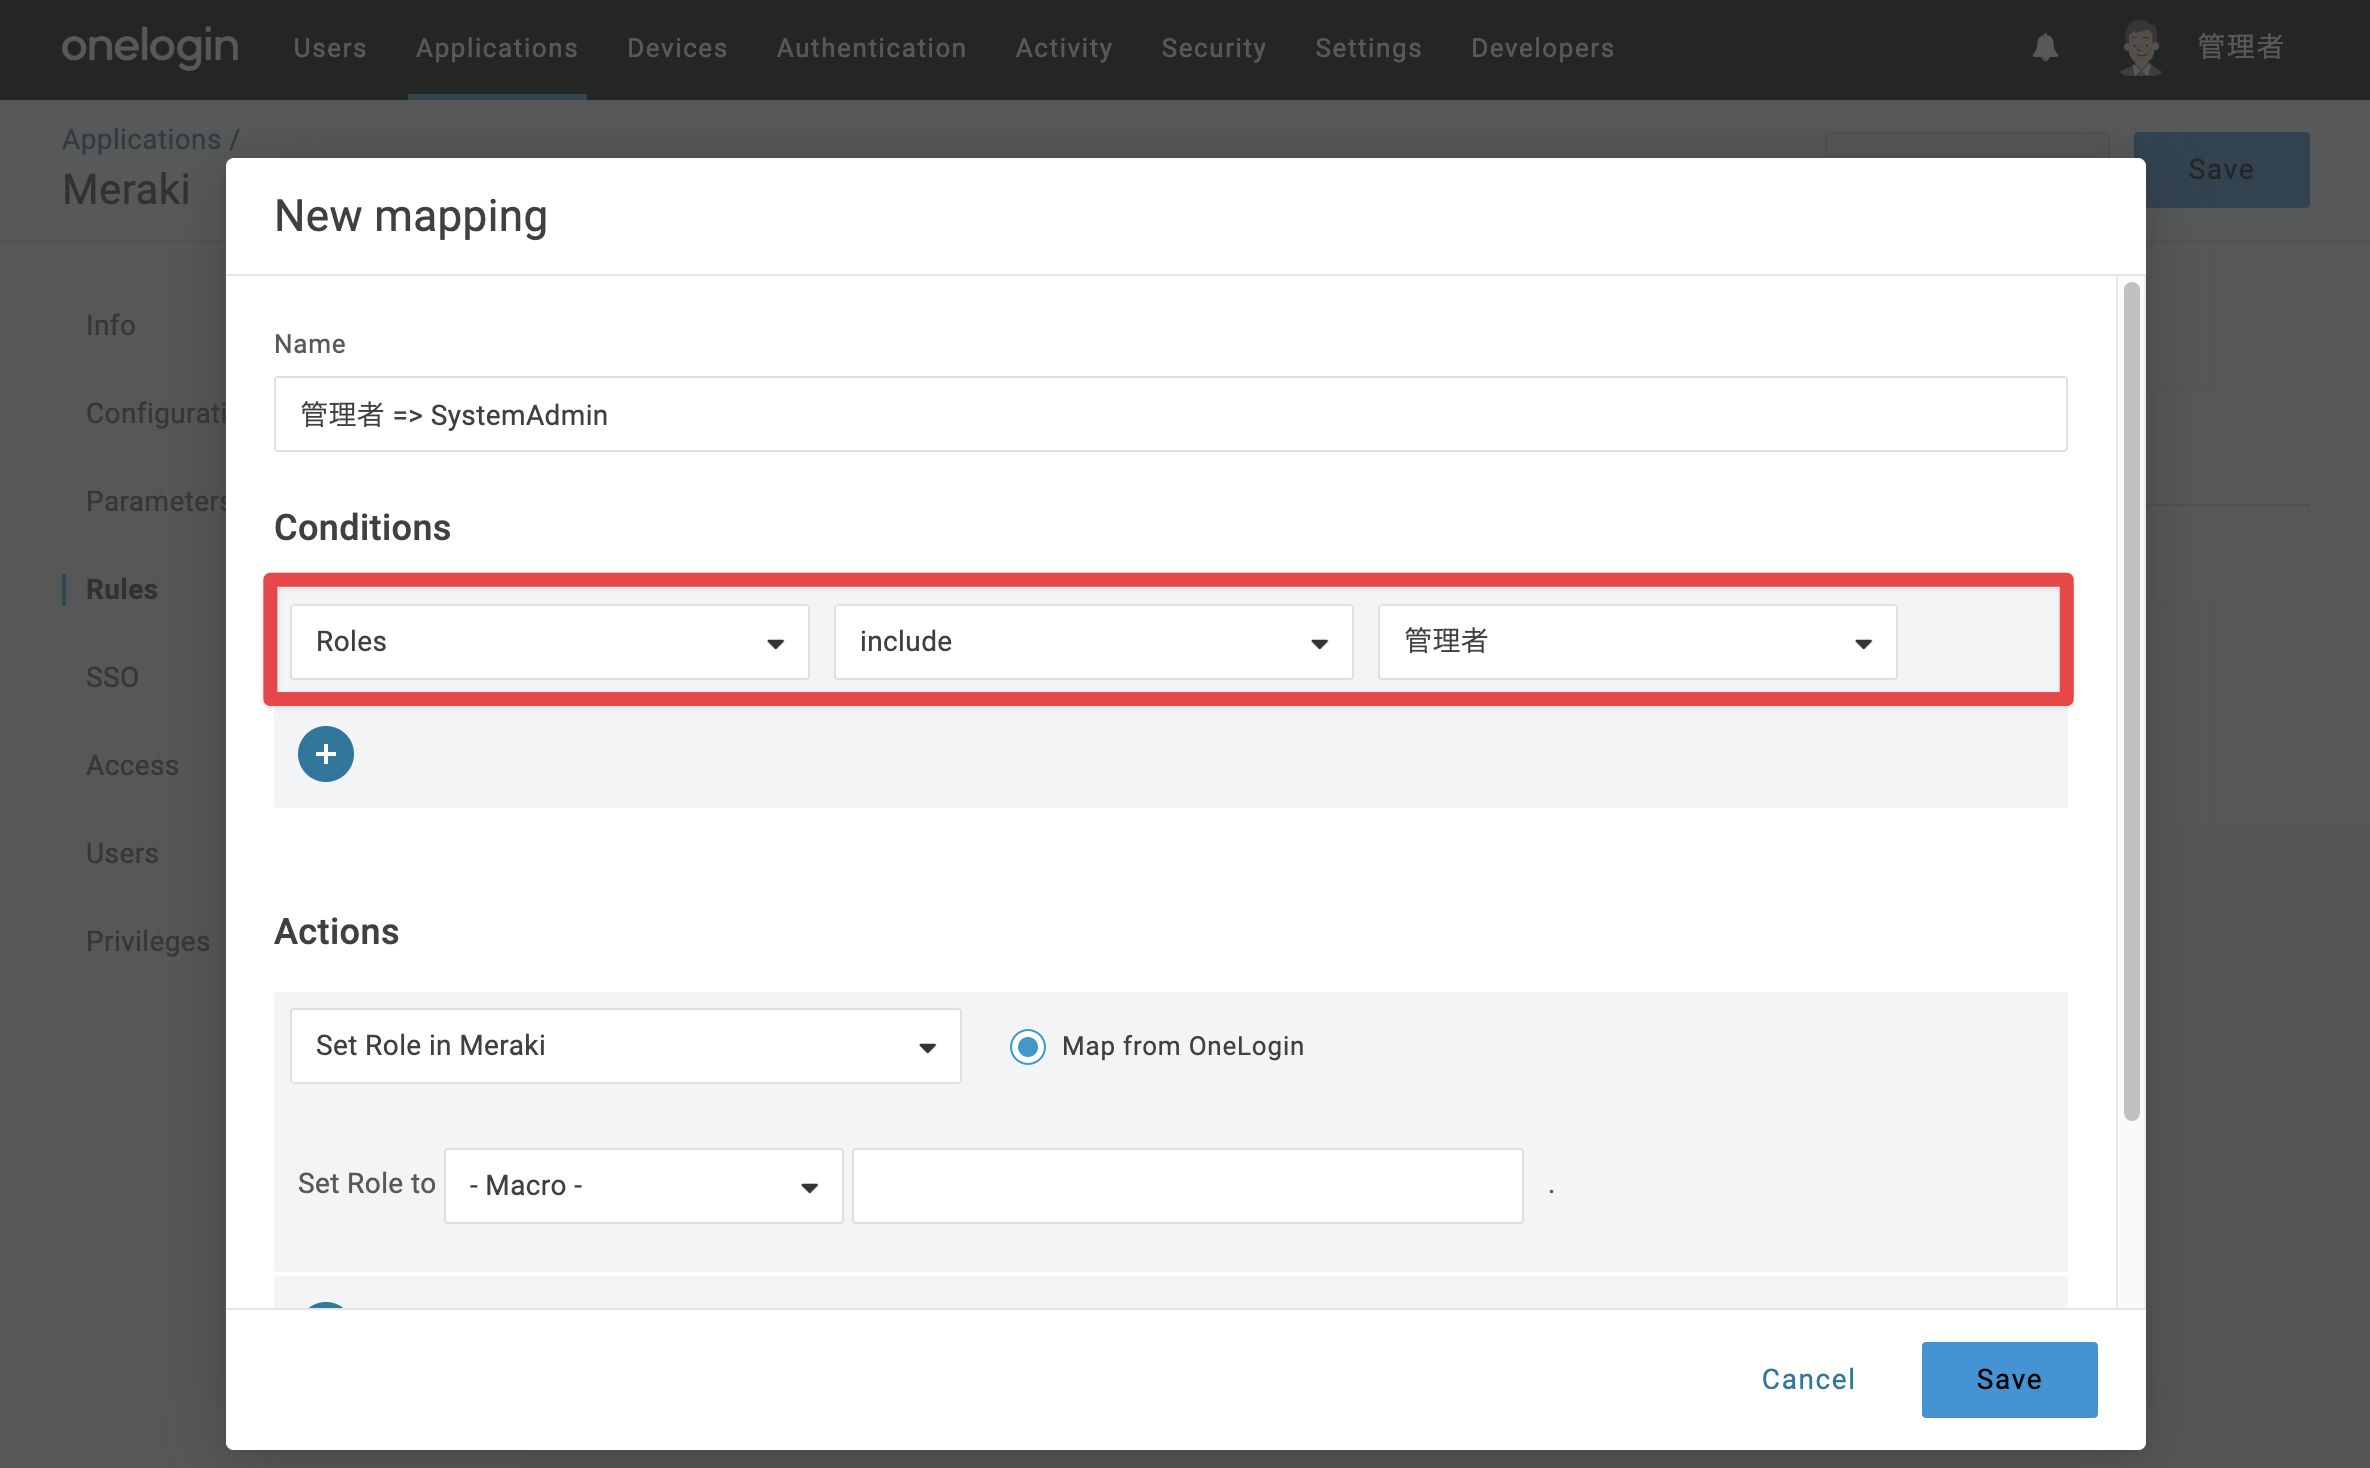
Task: Click the Conditions heading
Action: click(362, 527)
